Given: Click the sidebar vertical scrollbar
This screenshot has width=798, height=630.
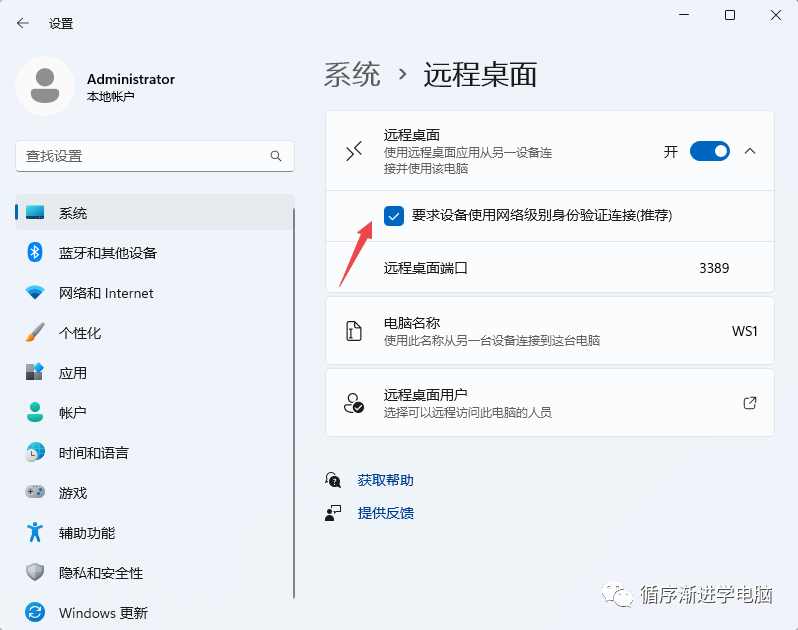Looking at the screenshot, I should [294, 403].
